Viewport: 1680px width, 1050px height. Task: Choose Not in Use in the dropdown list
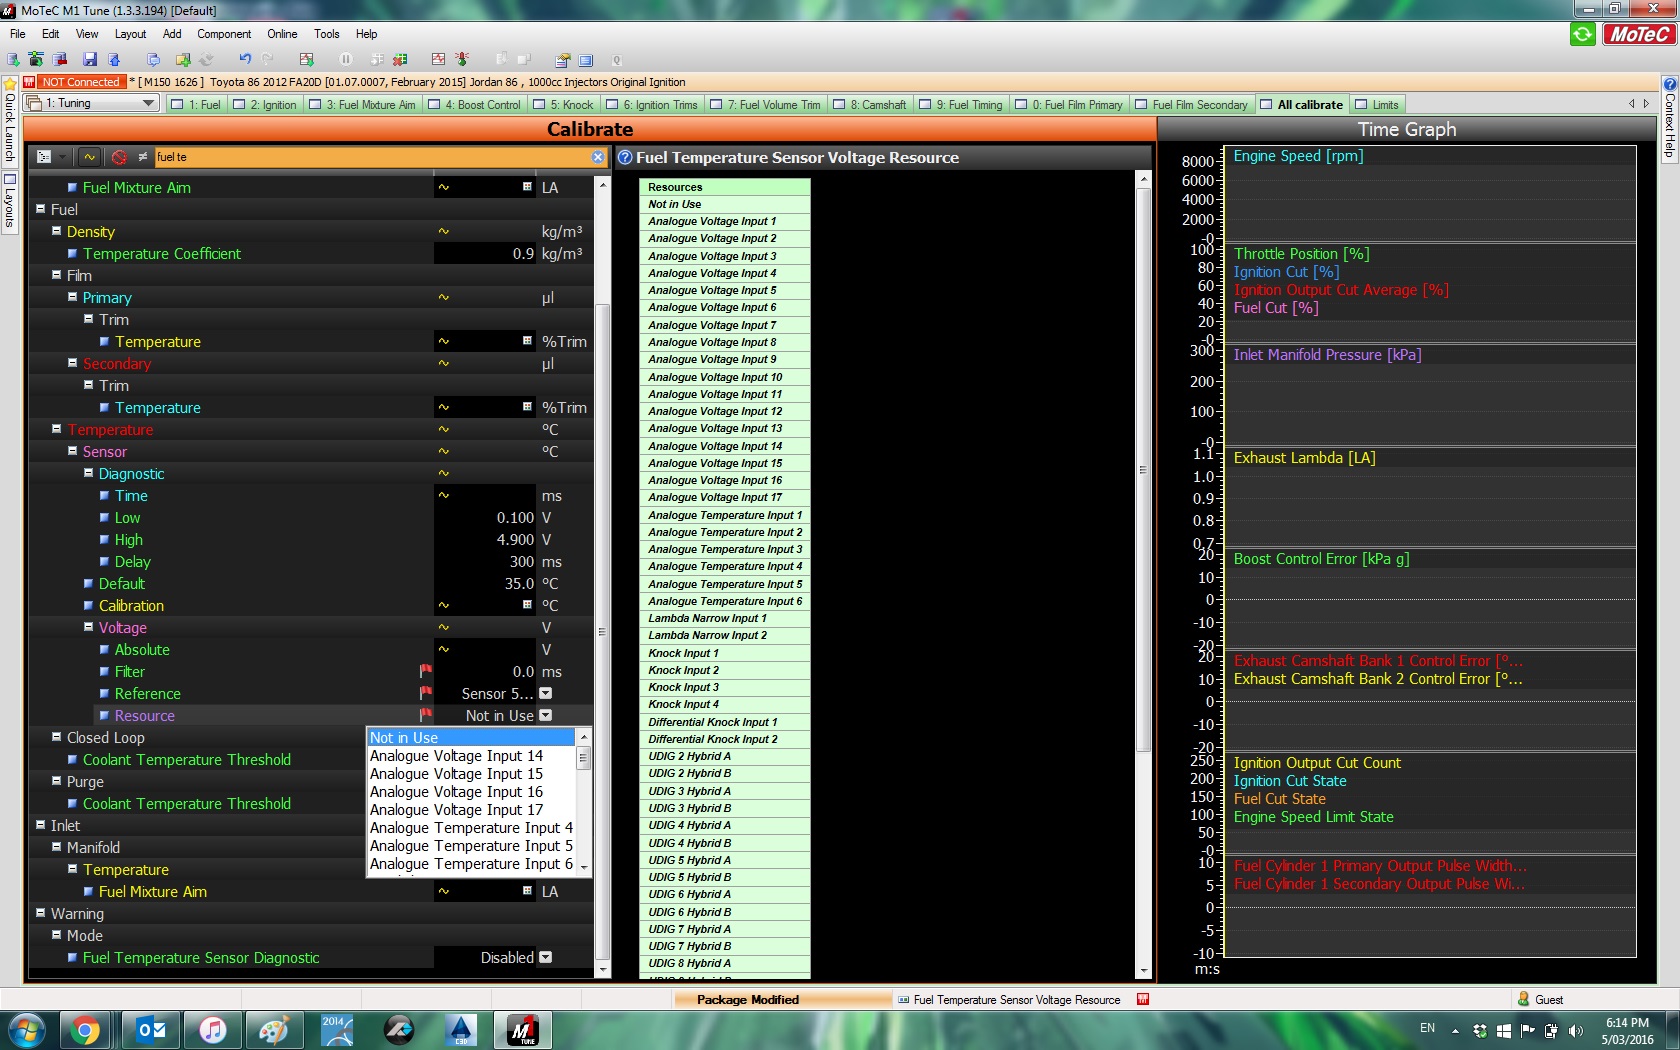click(x=471, y=737)
